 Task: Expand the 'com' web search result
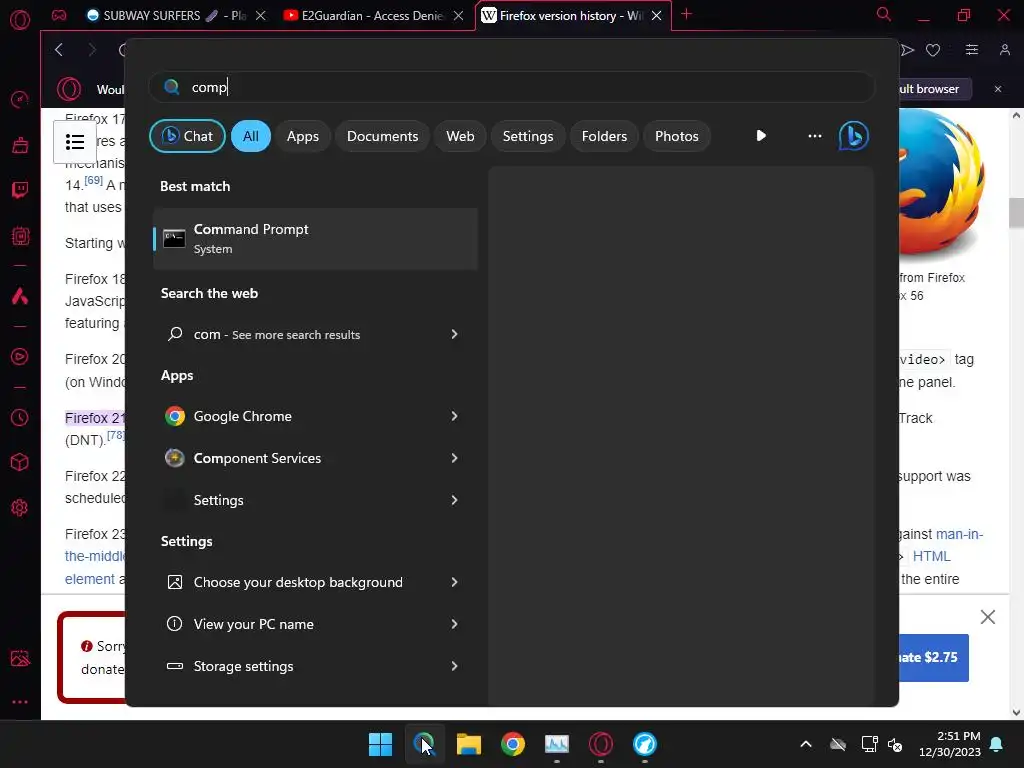455,334
